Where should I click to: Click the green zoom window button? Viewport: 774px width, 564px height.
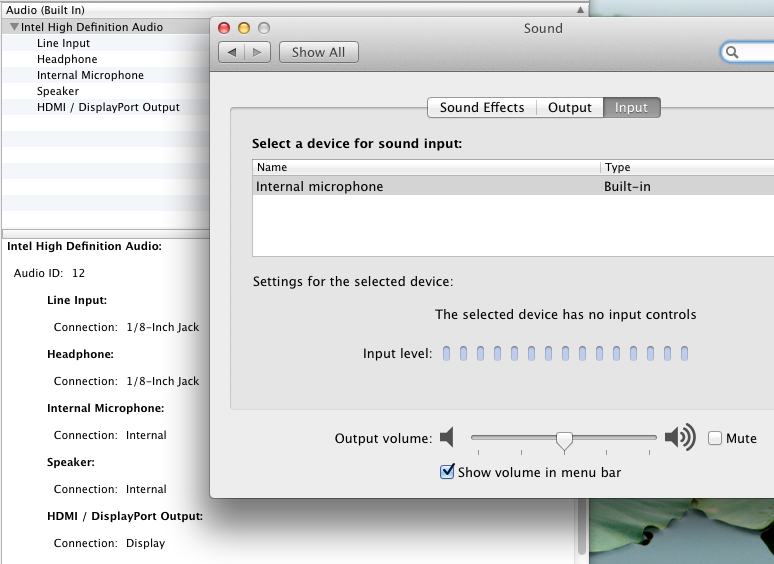[264, 28]
